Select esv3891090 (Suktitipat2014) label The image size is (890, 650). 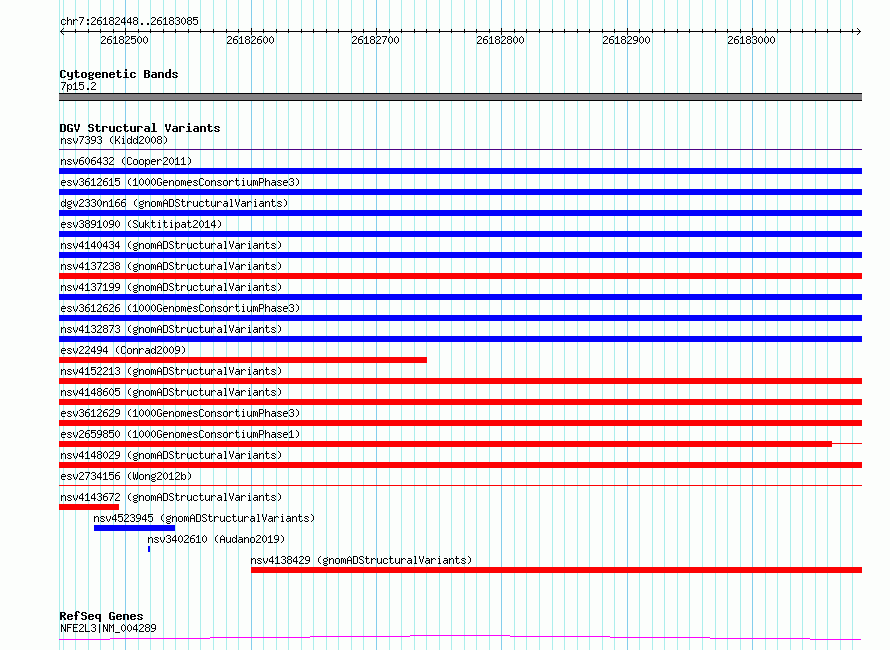click(x=141, y=224)
